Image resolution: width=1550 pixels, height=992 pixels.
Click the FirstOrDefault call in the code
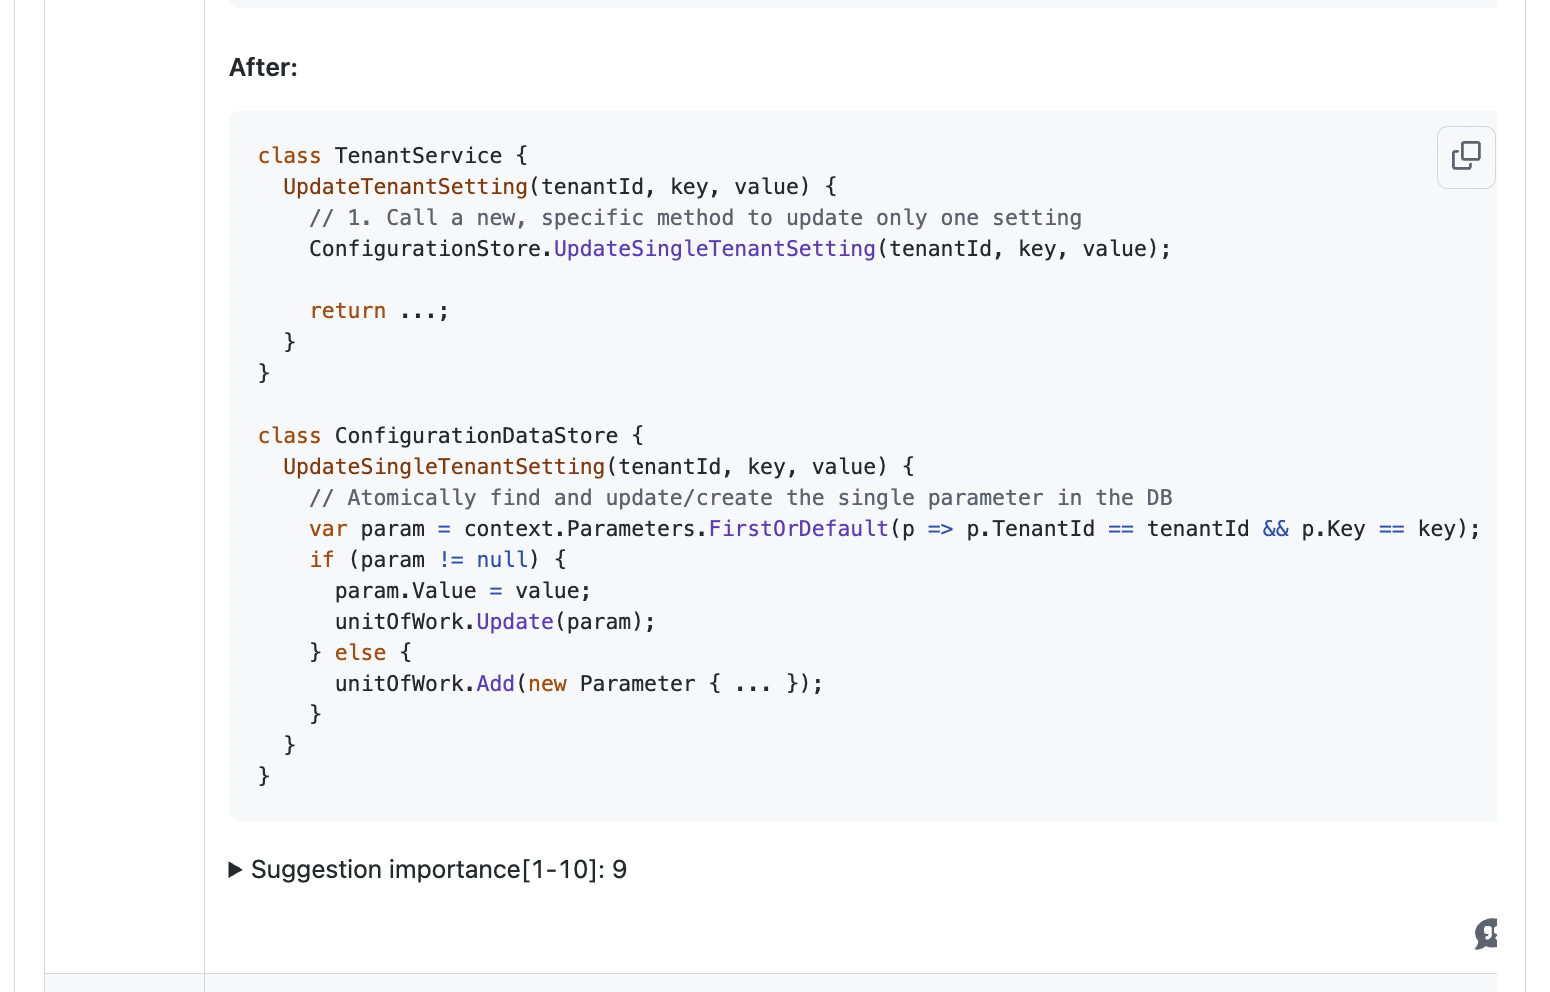pyautogui.click(x=798, y=528)
